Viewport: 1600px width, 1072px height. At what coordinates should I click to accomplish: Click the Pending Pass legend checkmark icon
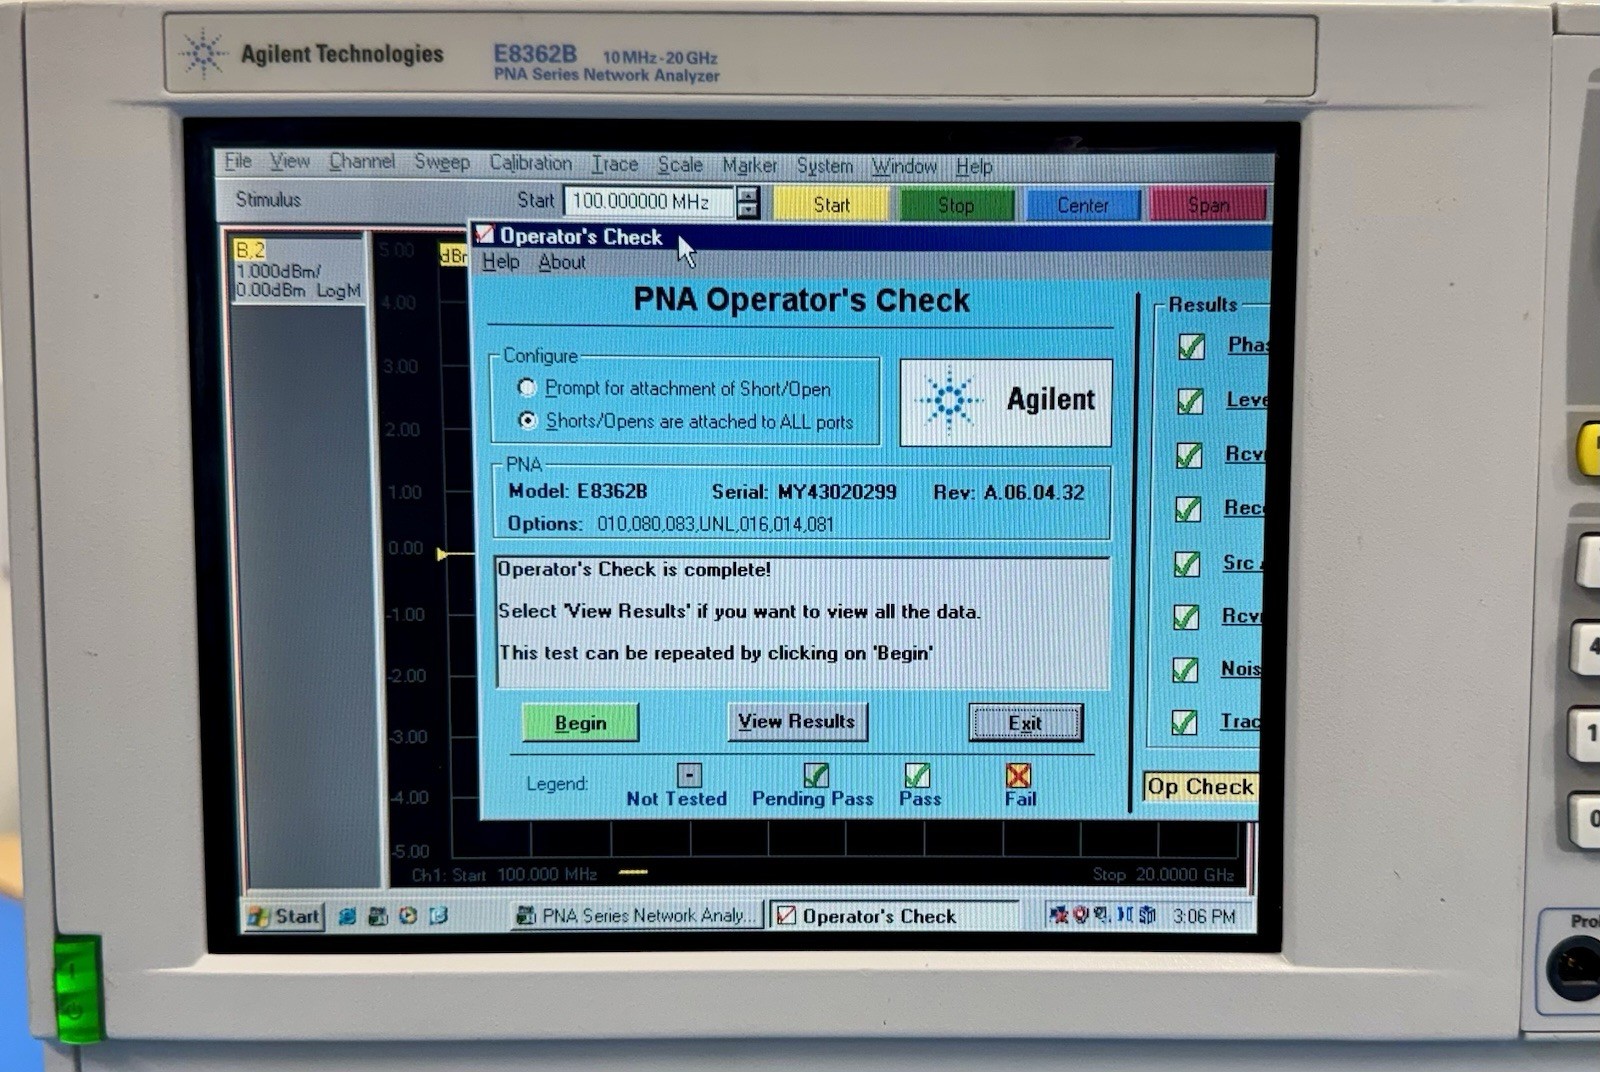815,775
